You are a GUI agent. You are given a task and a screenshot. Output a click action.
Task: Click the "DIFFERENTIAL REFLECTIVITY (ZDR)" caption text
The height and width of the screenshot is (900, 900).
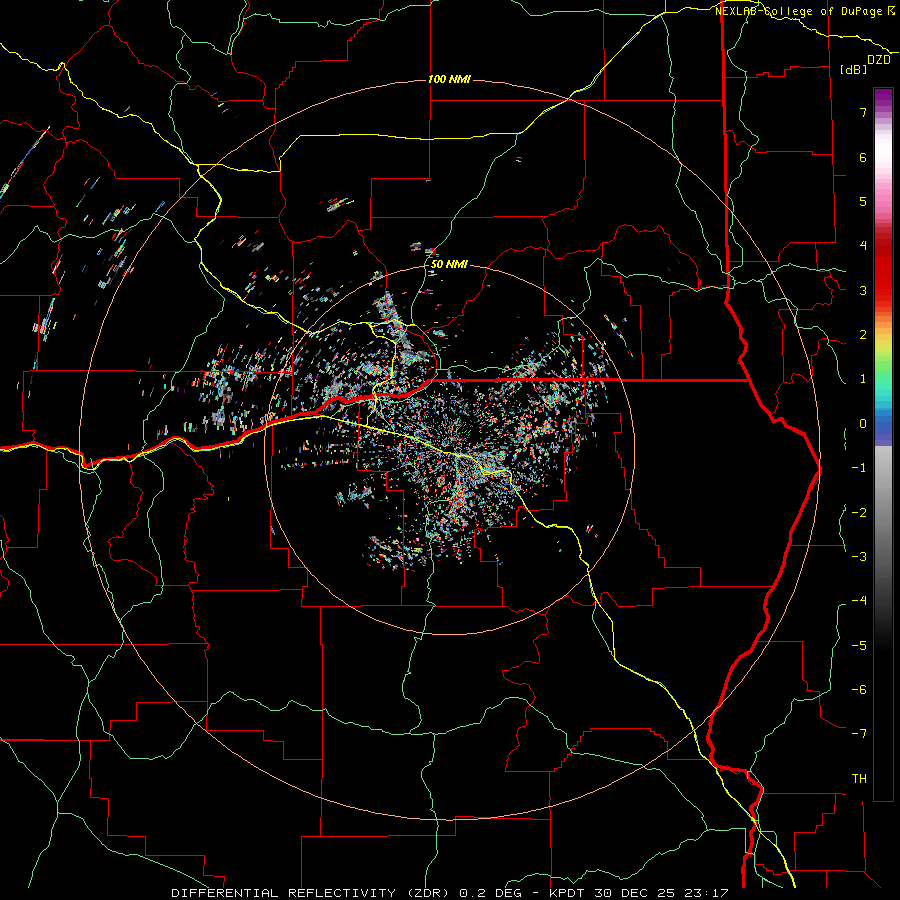pos(312,893)
